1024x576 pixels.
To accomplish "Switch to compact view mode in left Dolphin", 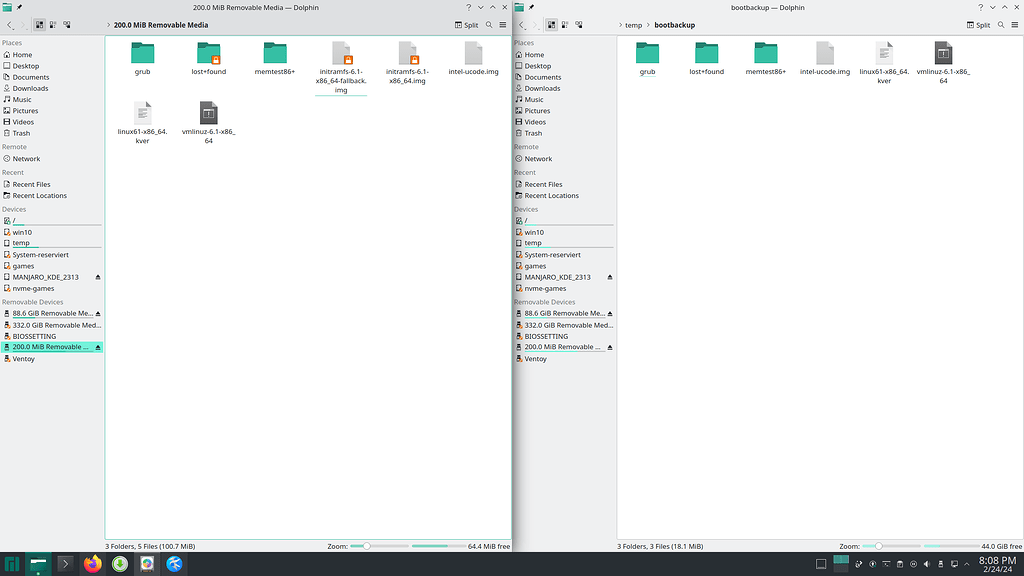I will point(52,25).
